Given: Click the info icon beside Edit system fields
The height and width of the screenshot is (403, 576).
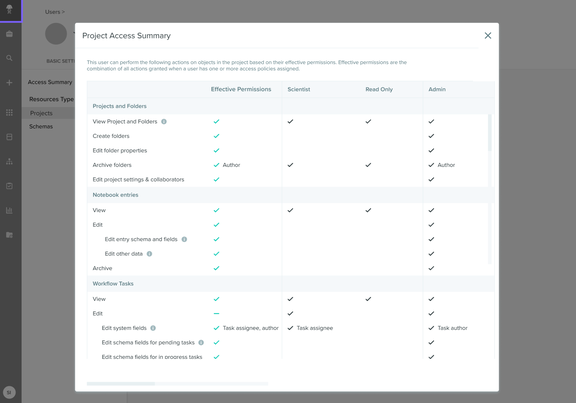Looking at the screenshot, I should point(153,328).
